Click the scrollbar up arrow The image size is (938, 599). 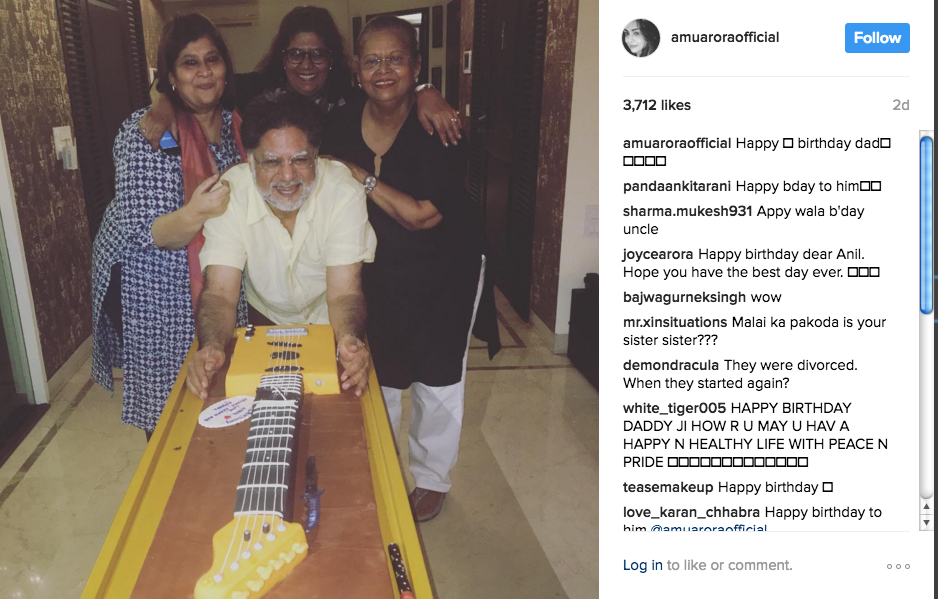coord(926,507)
